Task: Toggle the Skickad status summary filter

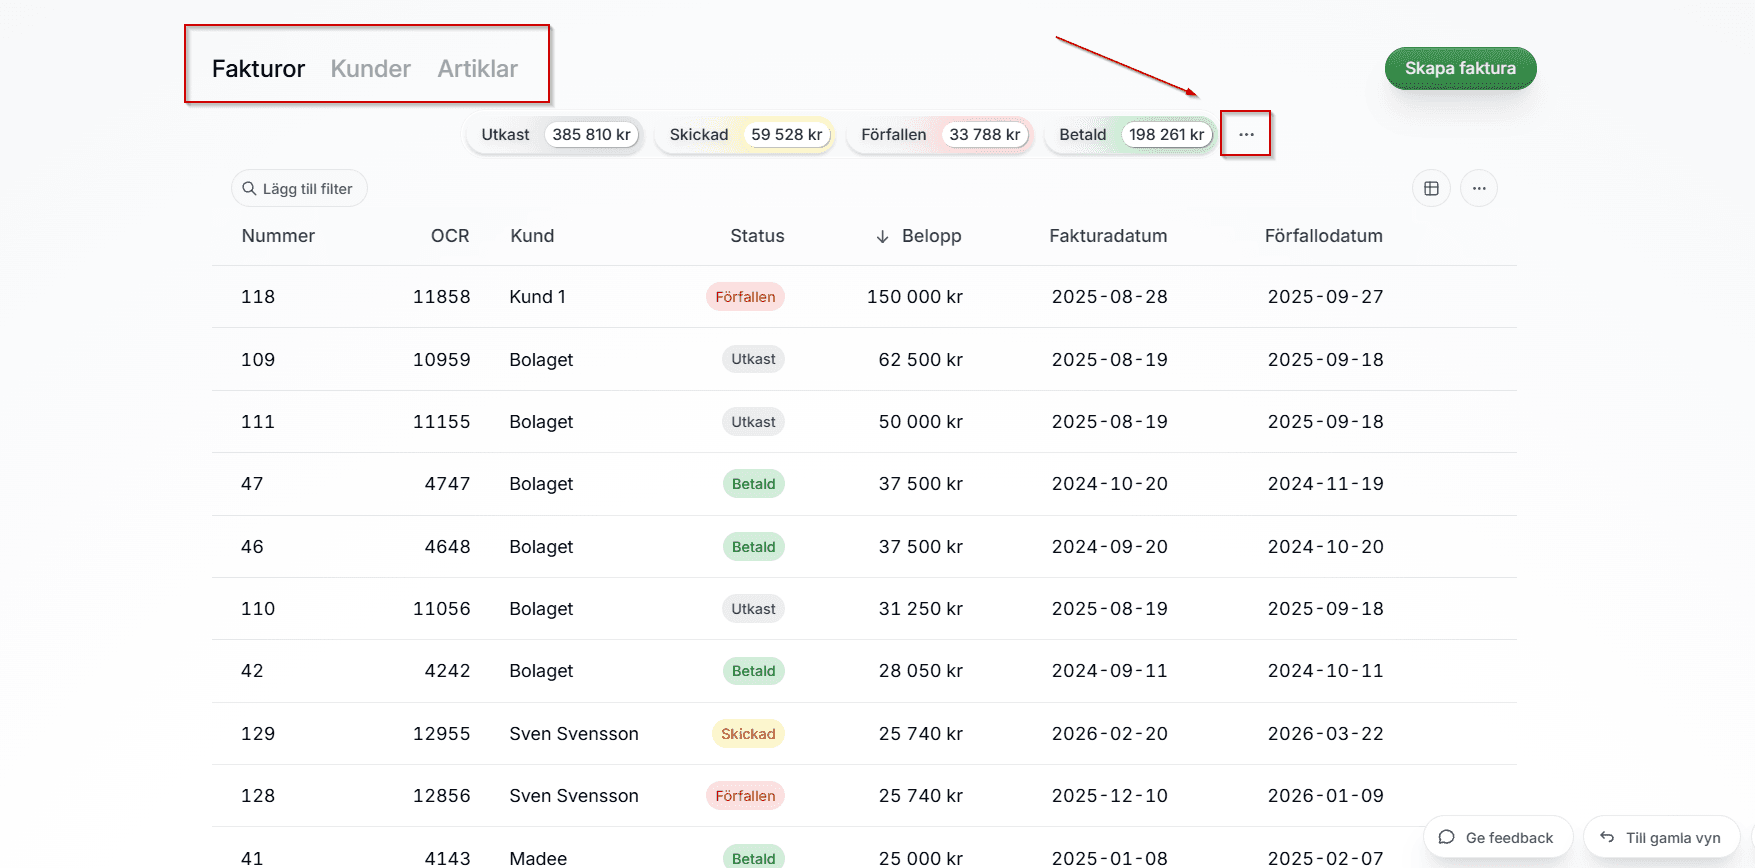Action: (x=745, y=134)
